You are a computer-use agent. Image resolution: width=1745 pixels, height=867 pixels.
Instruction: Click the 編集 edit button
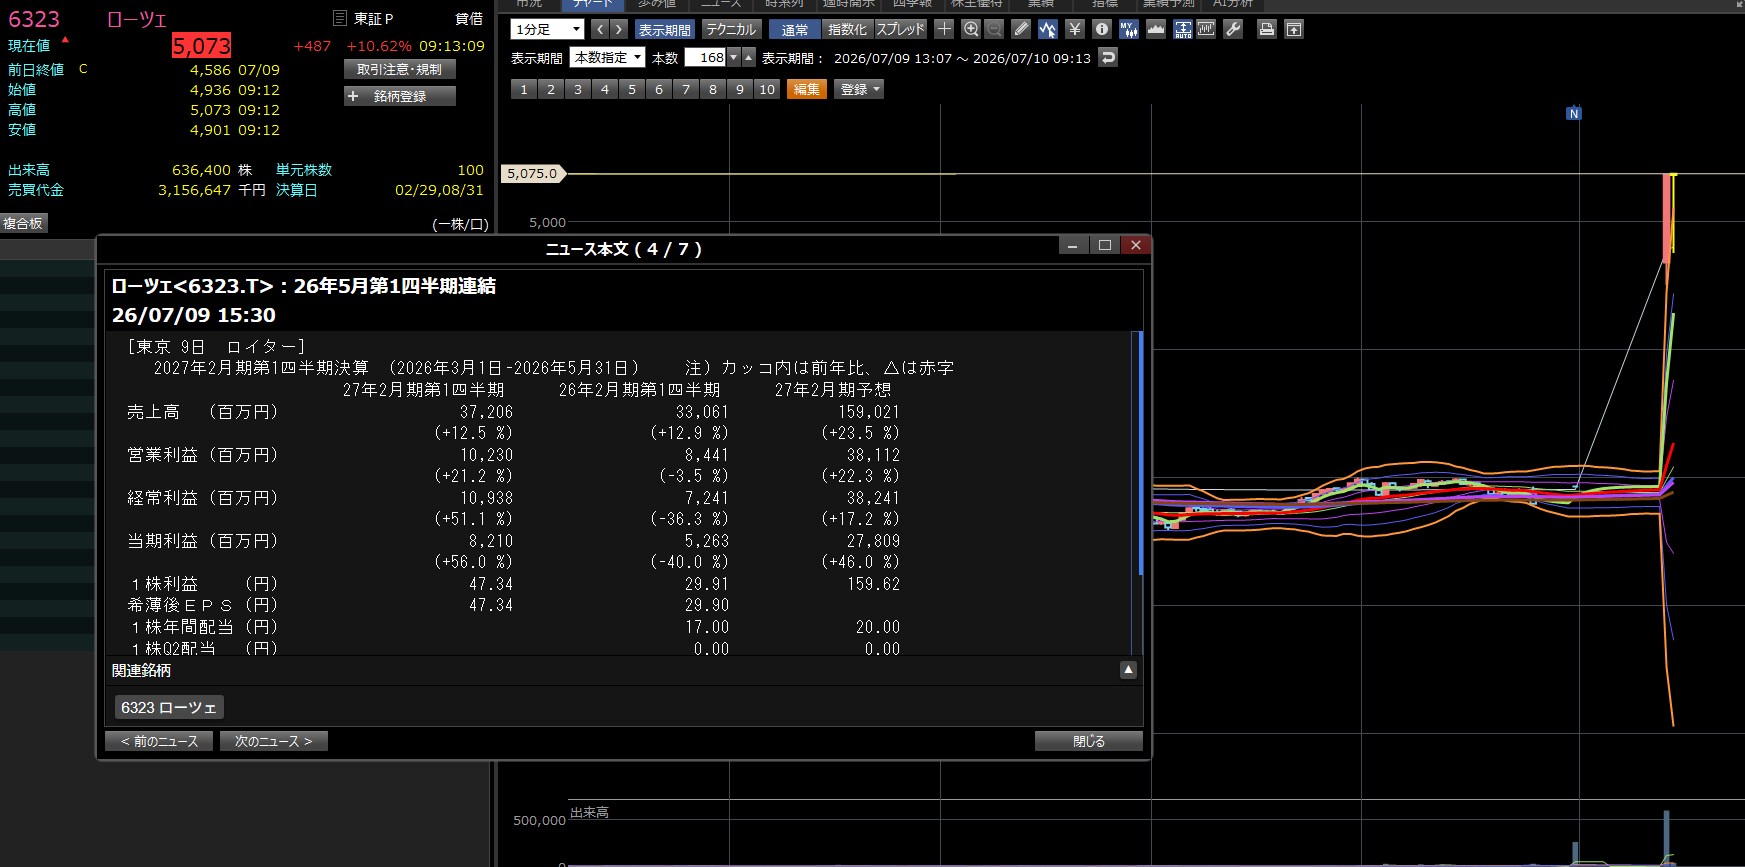[807, 89]
